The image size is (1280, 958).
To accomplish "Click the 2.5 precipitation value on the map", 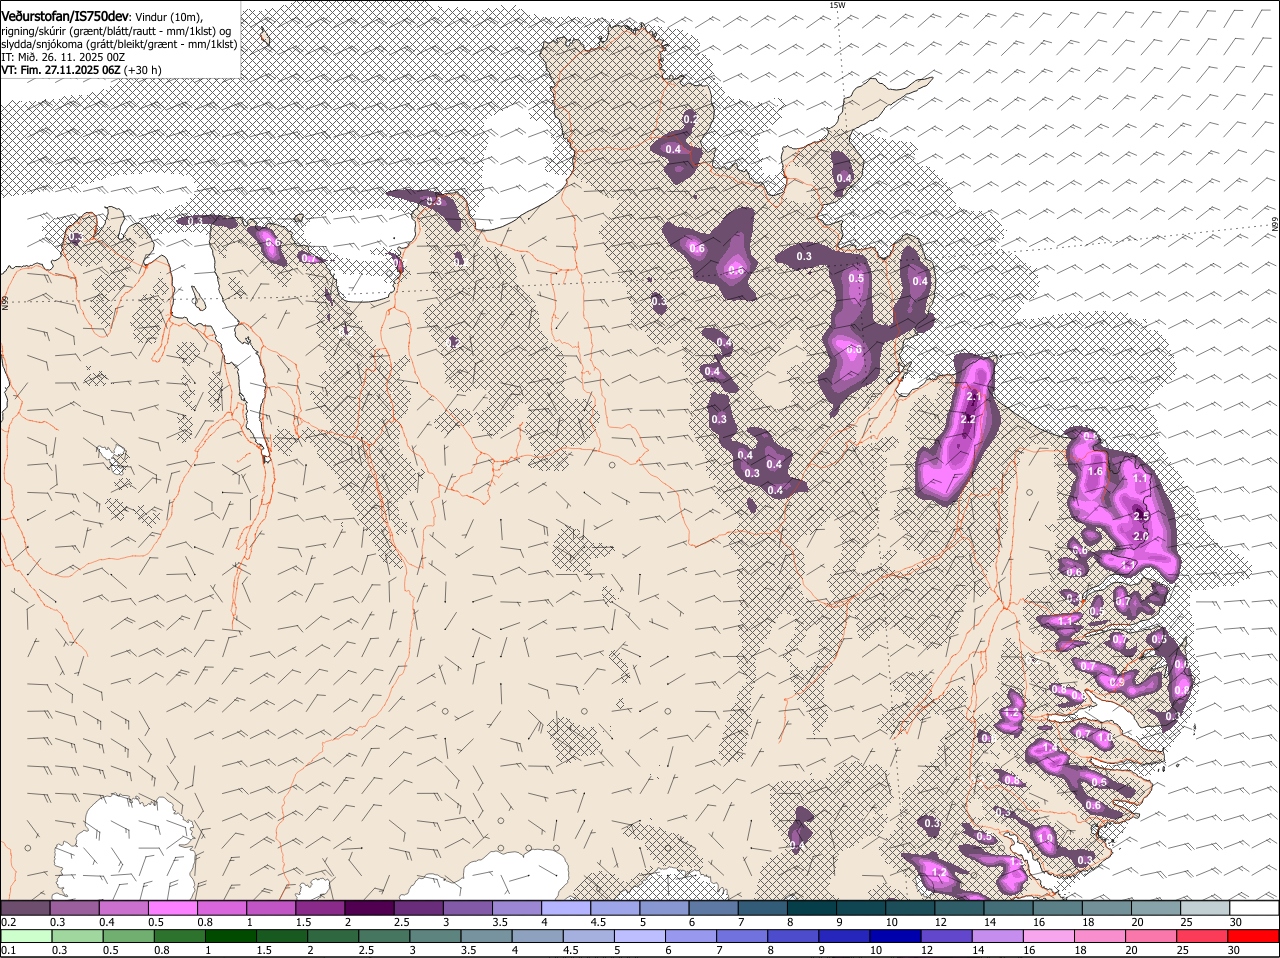I will coord(1141,515).
